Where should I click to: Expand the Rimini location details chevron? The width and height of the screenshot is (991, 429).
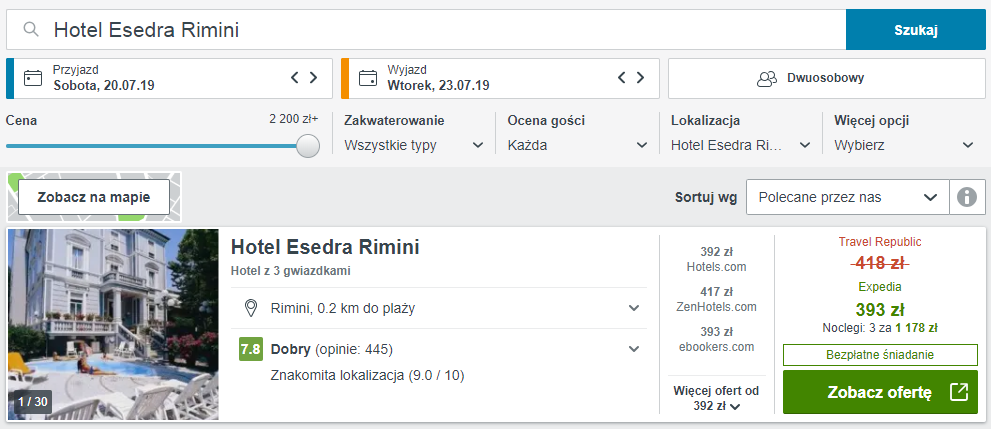(634, 308)
